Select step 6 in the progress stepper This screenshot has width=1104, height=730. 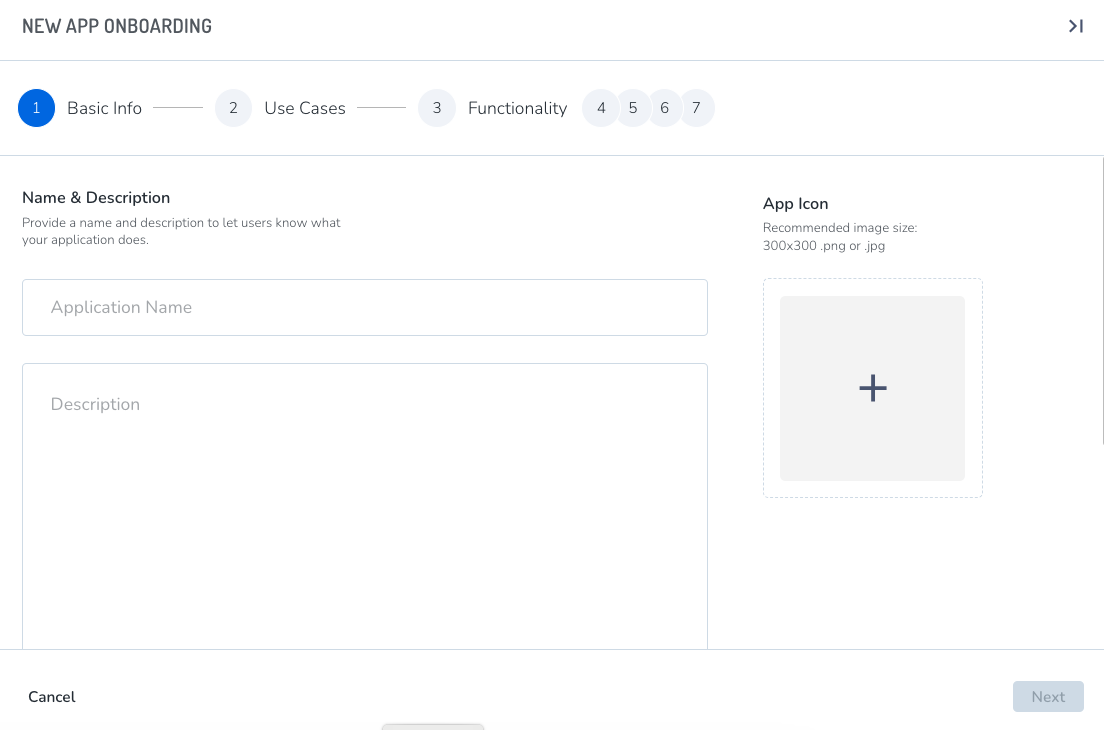665,108
